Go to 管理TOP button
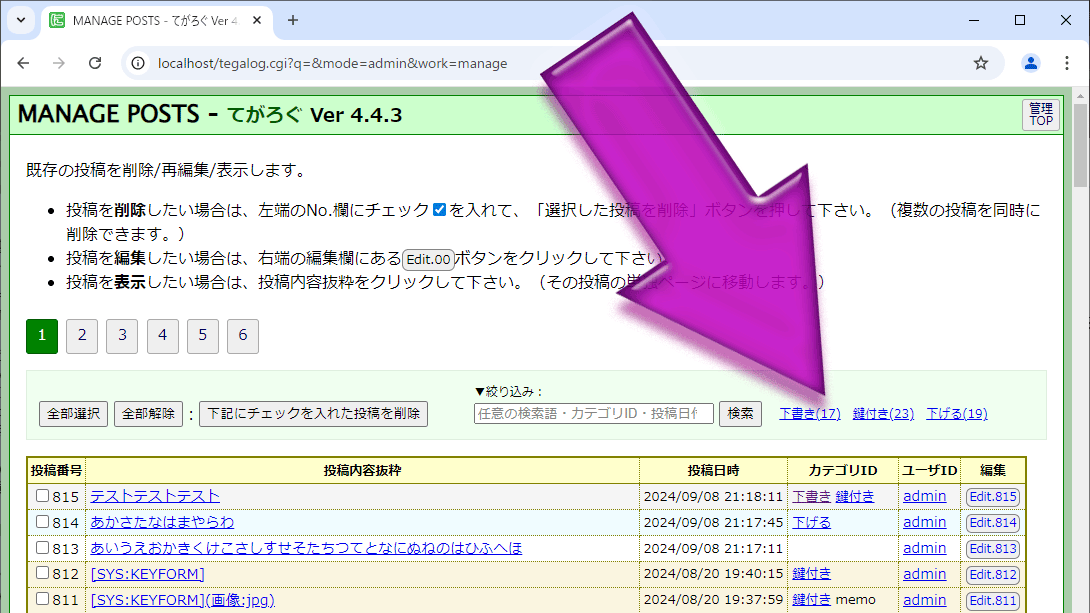The image size is (1090, 613). [1041, 115]
